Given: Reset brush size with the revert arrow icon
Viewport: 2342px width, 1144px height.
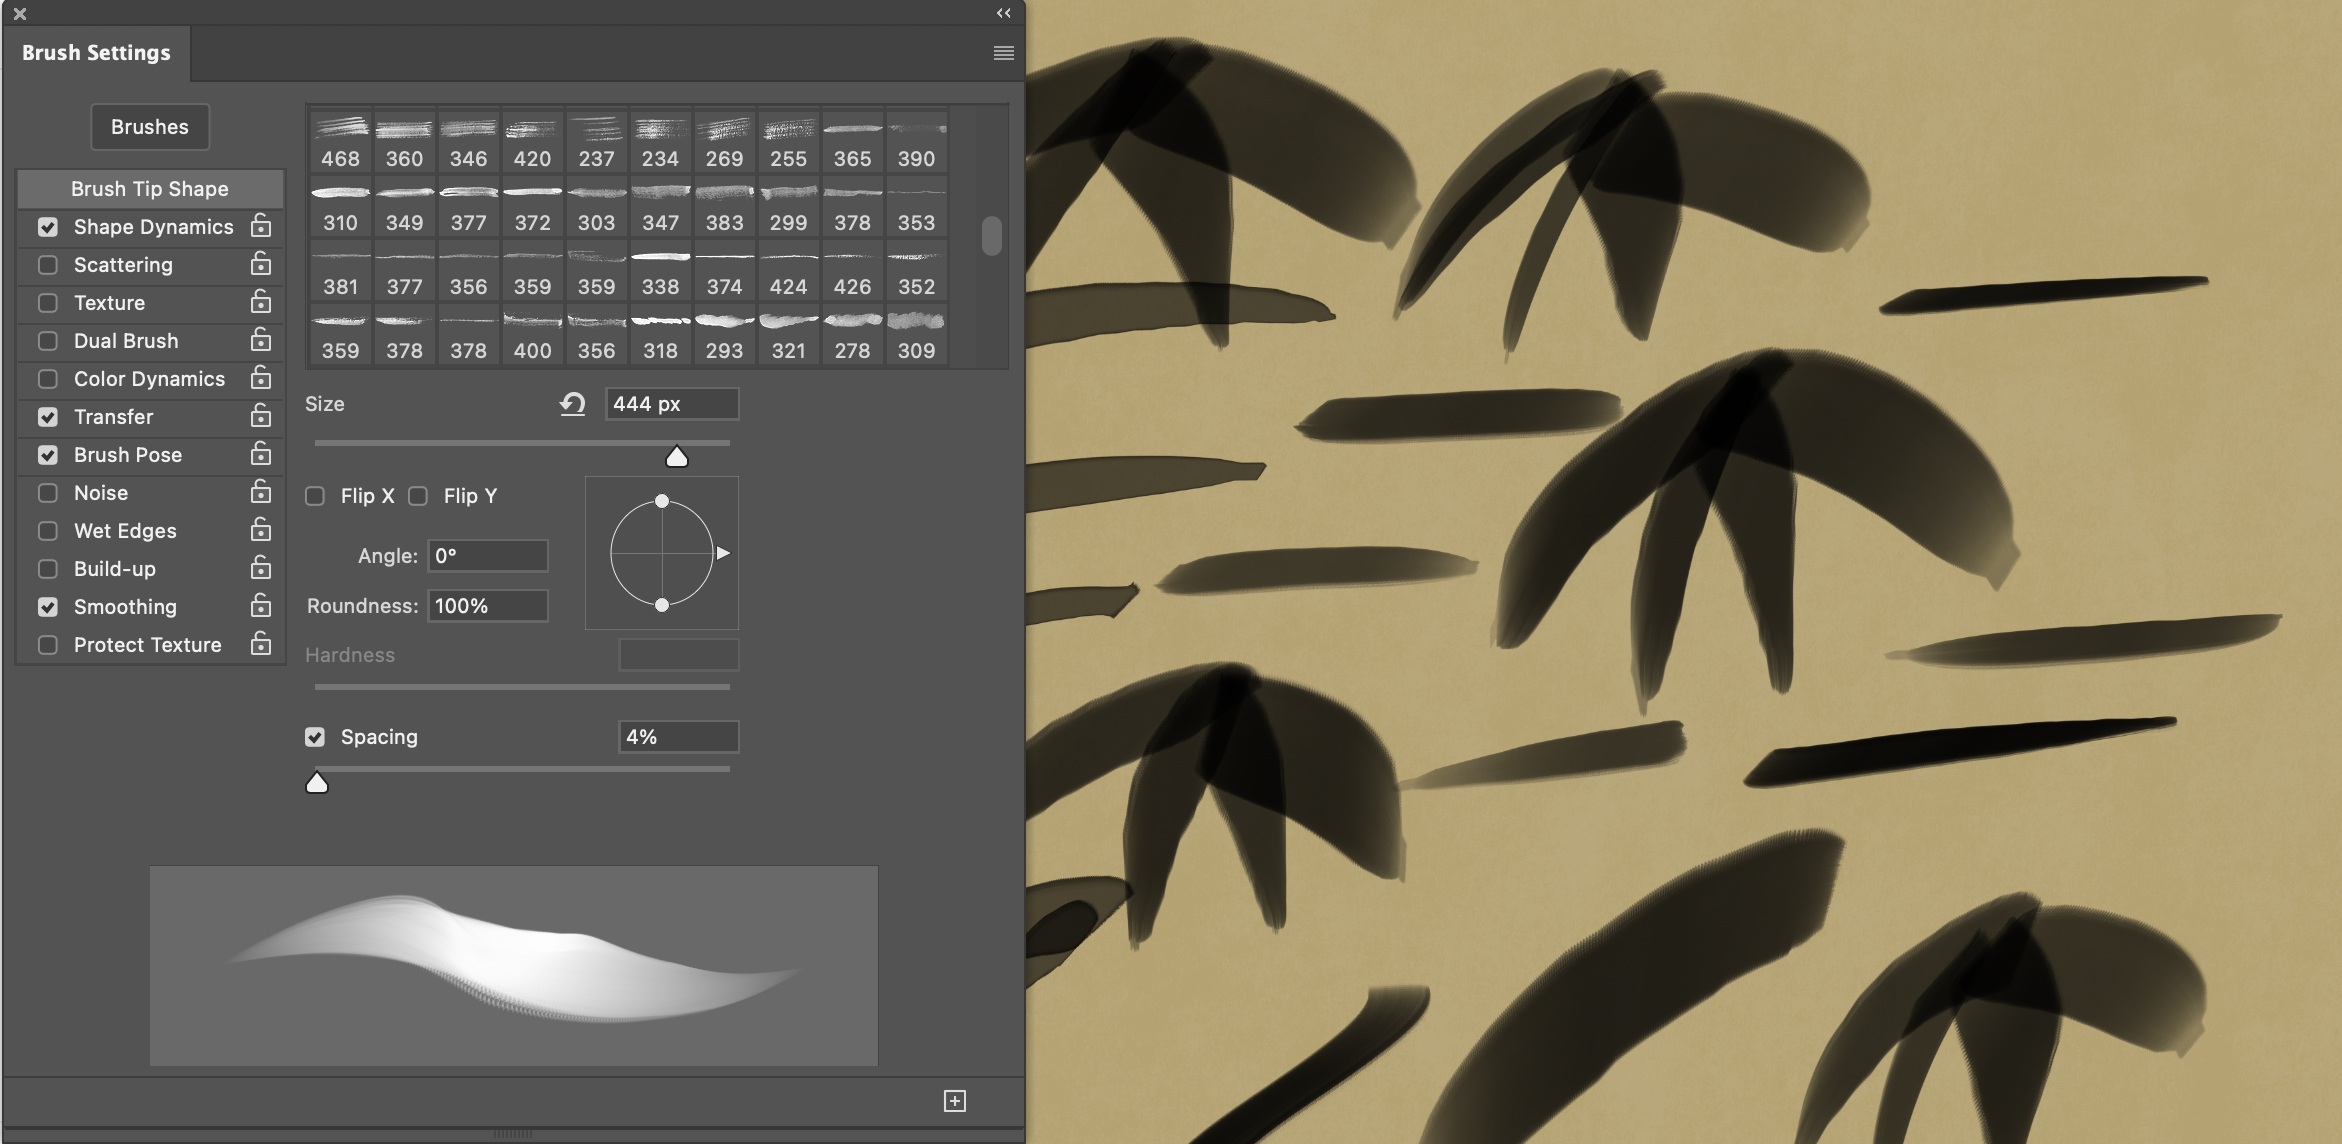Looking at the screenshot, I should point(571,404).
